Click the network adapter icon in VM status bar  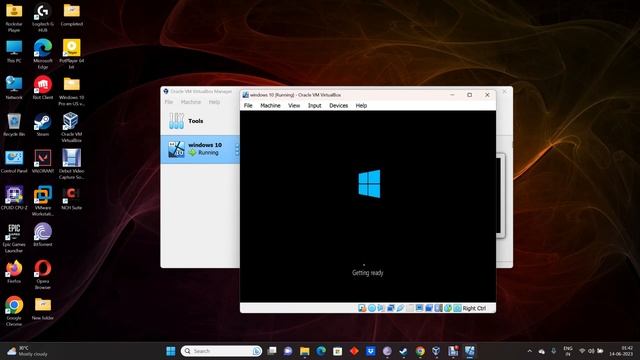[391, 308]
